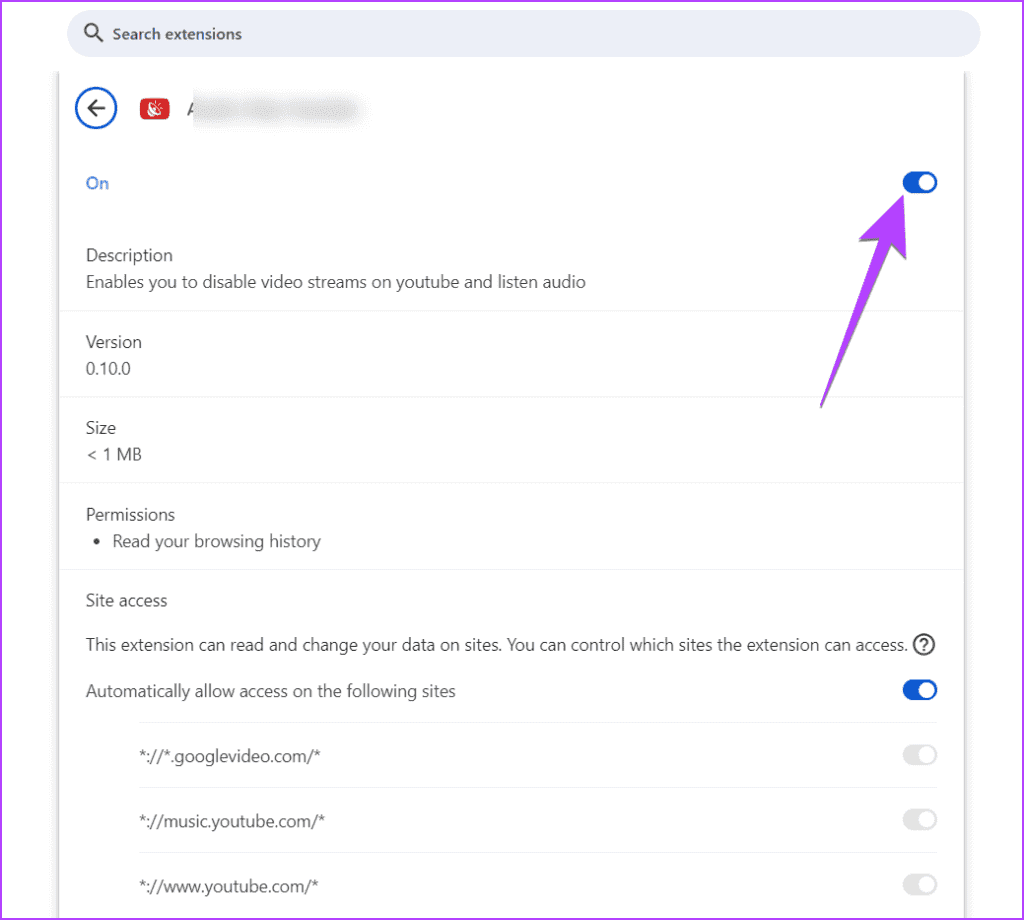Click the *://www.youtube.com/* site entry

coord(229,886)
